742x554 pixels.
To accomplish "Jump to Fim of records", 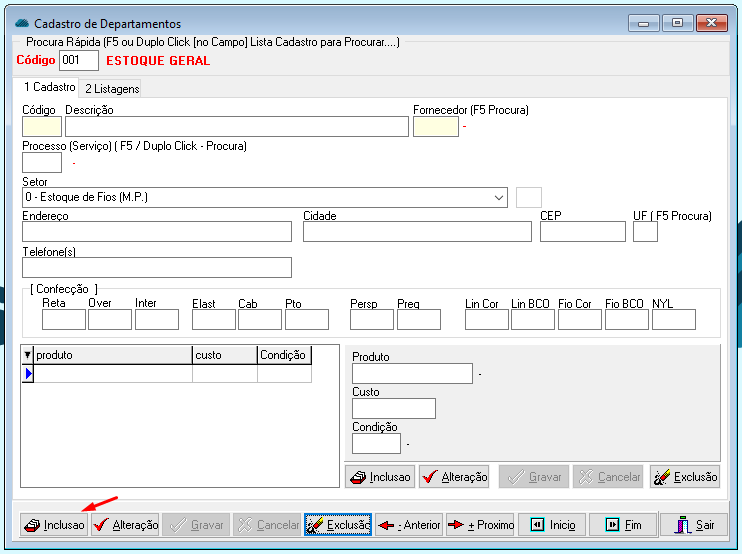I will pos(622,525).
